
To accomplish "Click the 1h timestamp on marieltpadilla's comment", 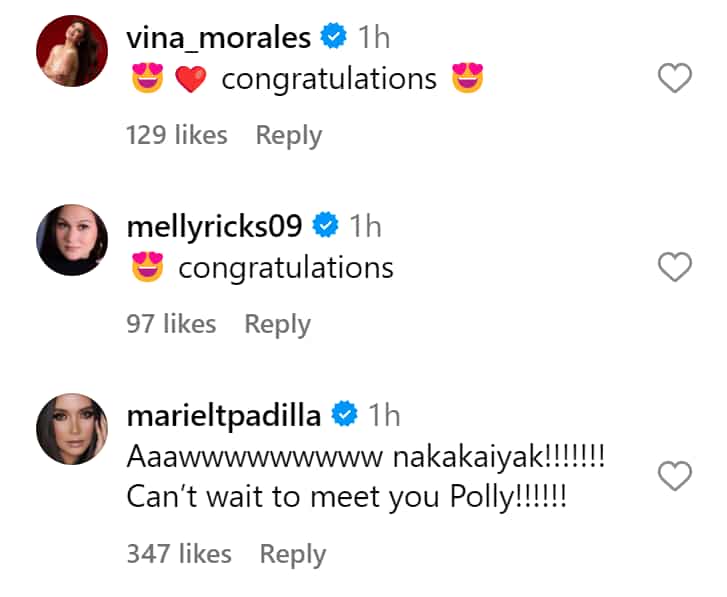I will point(384,415).
